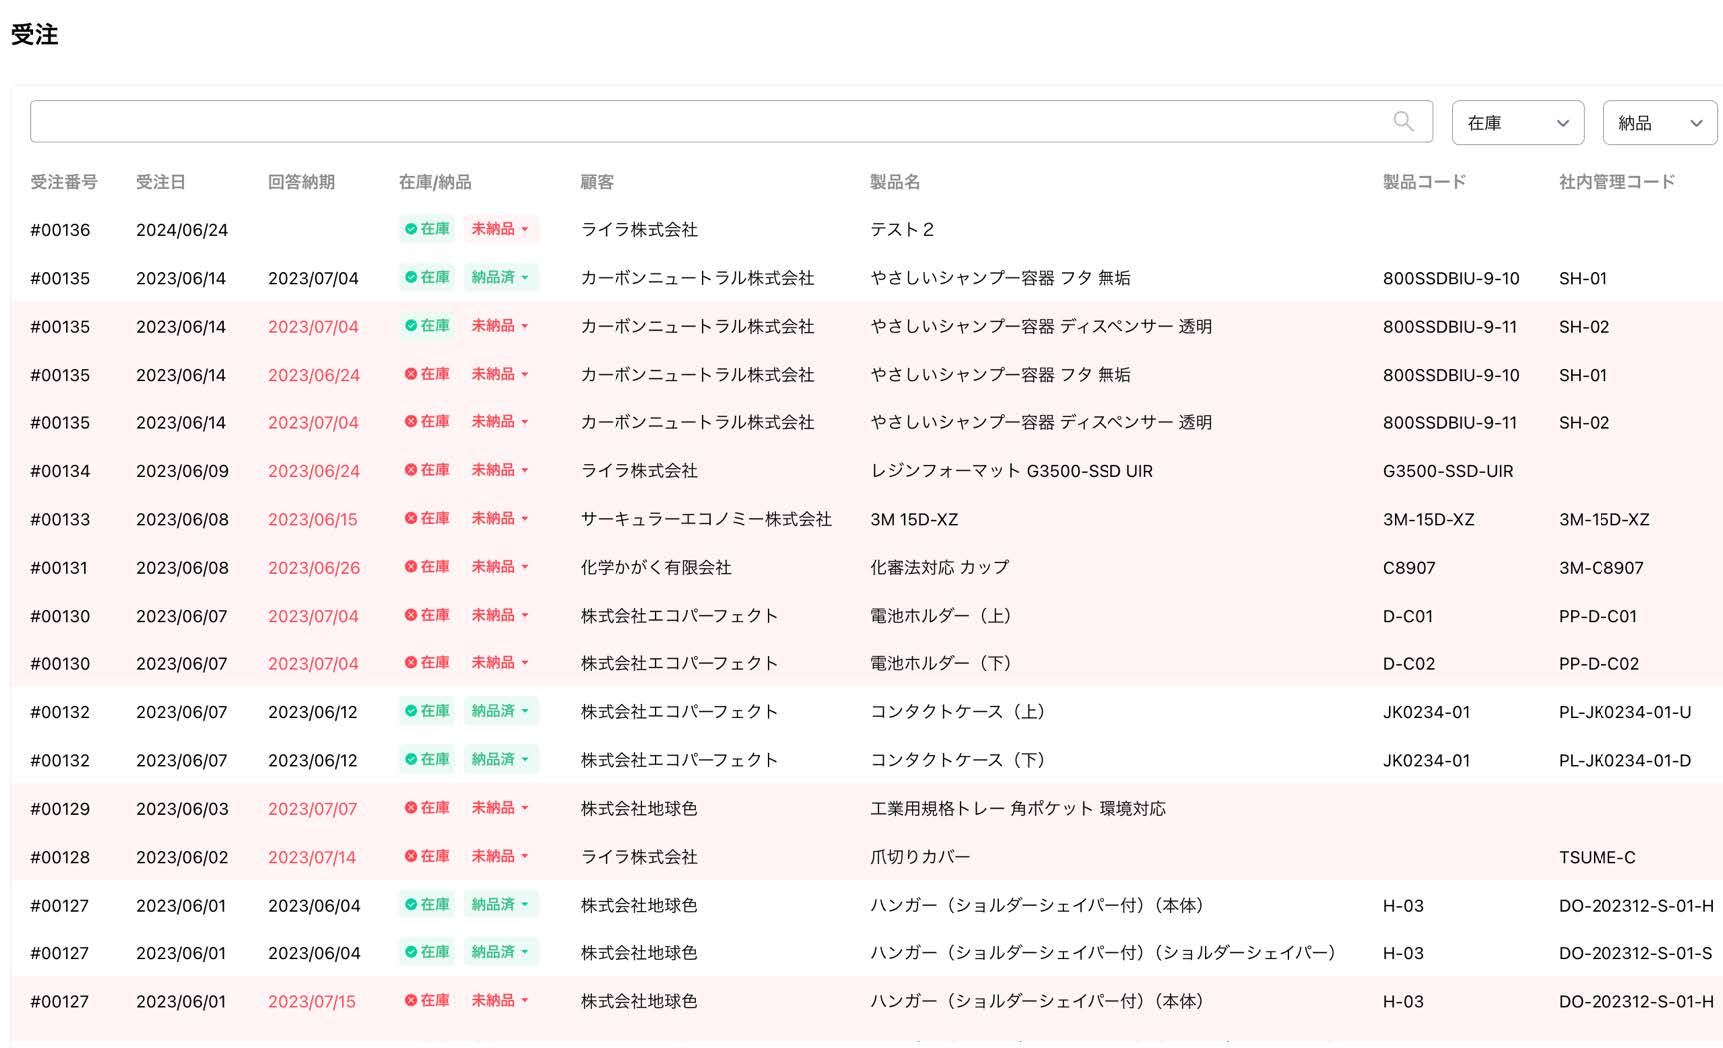Click the 受注番号 column header
This screenshot has width=1723, height=1048.
[64, 182]
